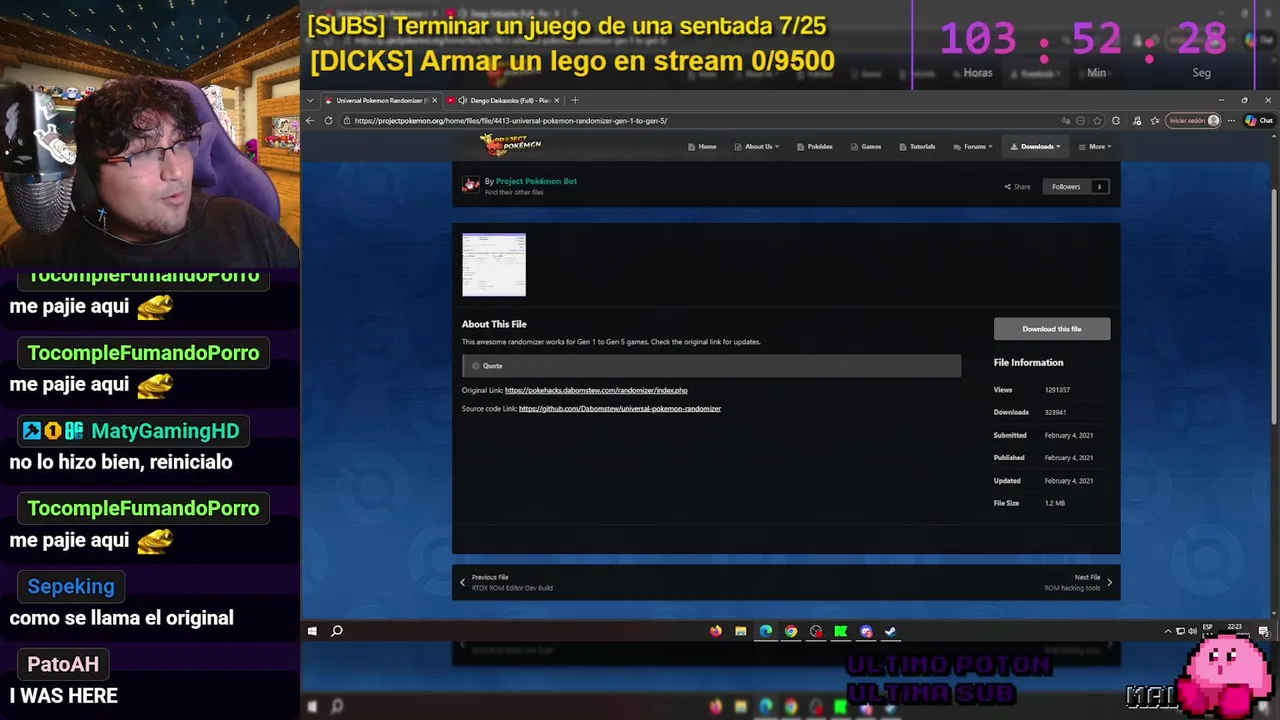Go to the Home nav item

[702, 147]
